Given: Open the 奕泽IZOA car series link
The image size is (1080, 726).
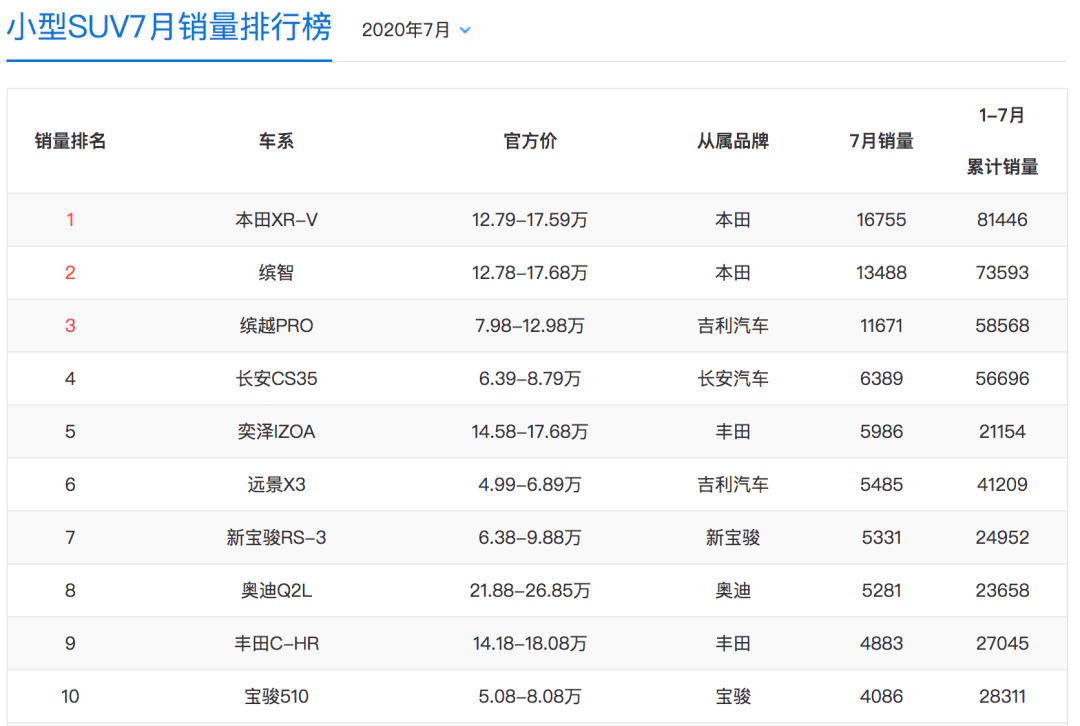Looking at the screenshot, I should pyautogui.click(x=276, y=431).
